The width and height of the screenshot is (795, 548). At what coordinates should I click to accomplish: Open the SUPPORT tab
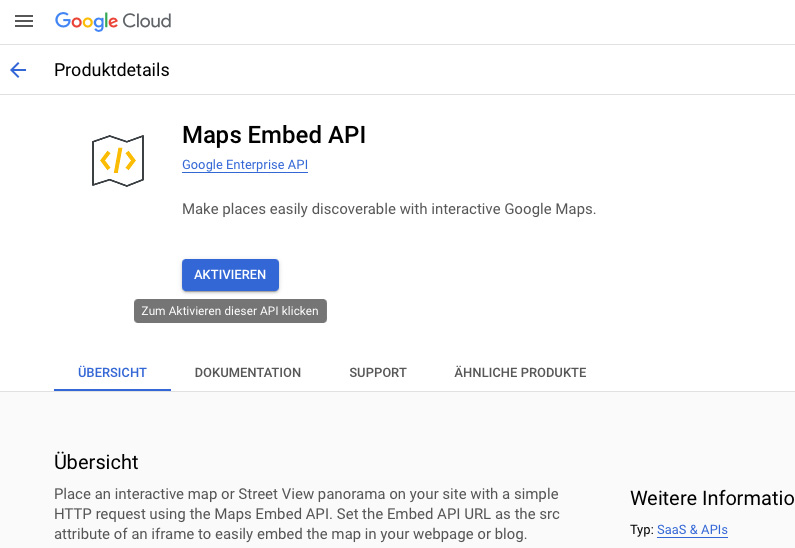click(378, 373)
